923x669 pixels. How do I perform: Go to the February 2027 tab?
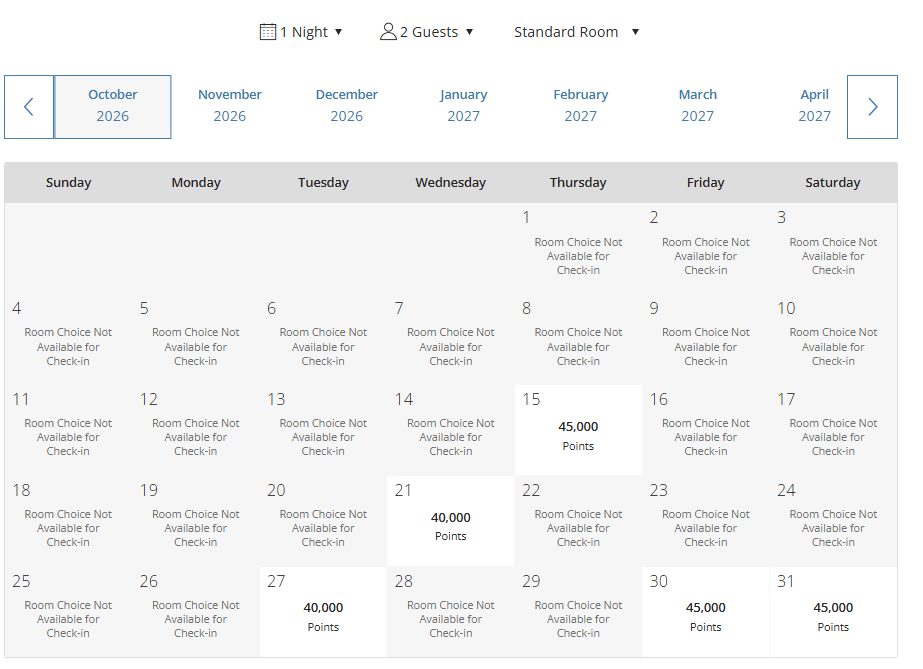[581, 106]
